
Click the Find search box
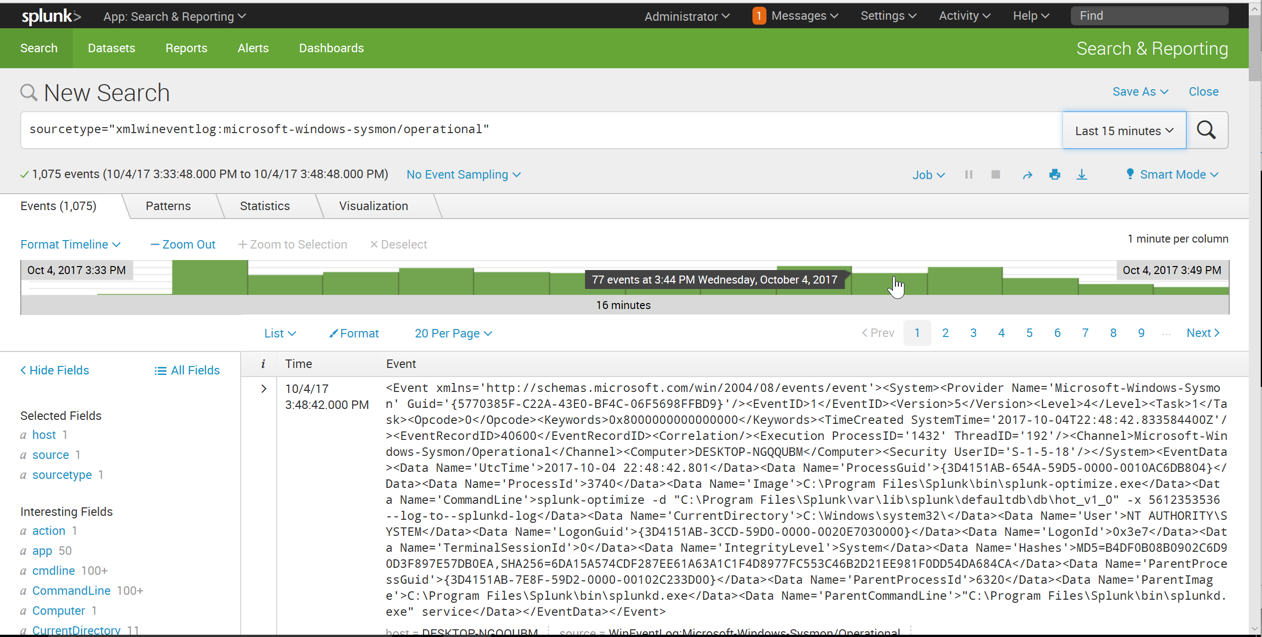1149,16
